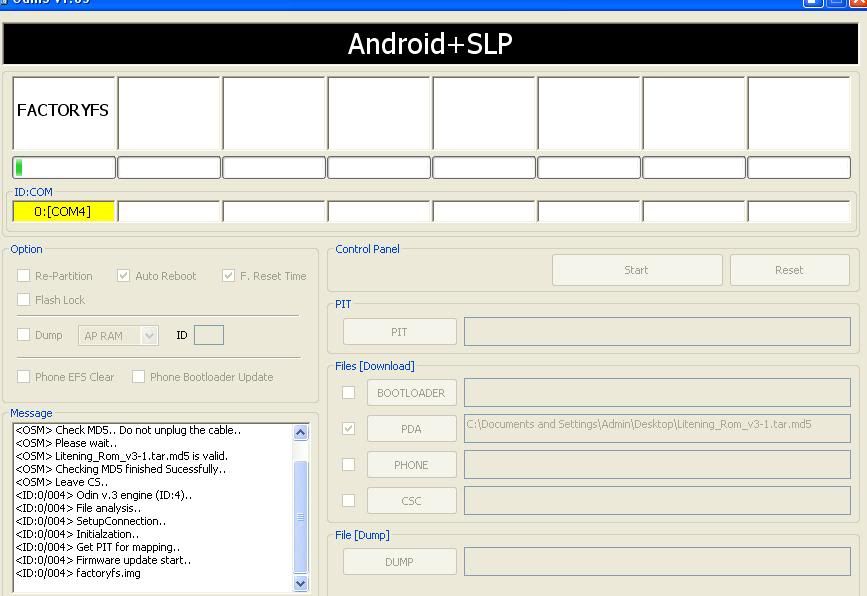The width and height of the screenshot is (867, 596).
Task: Toggle the Auto Reboot checkbox
Action: coord(124,276)
